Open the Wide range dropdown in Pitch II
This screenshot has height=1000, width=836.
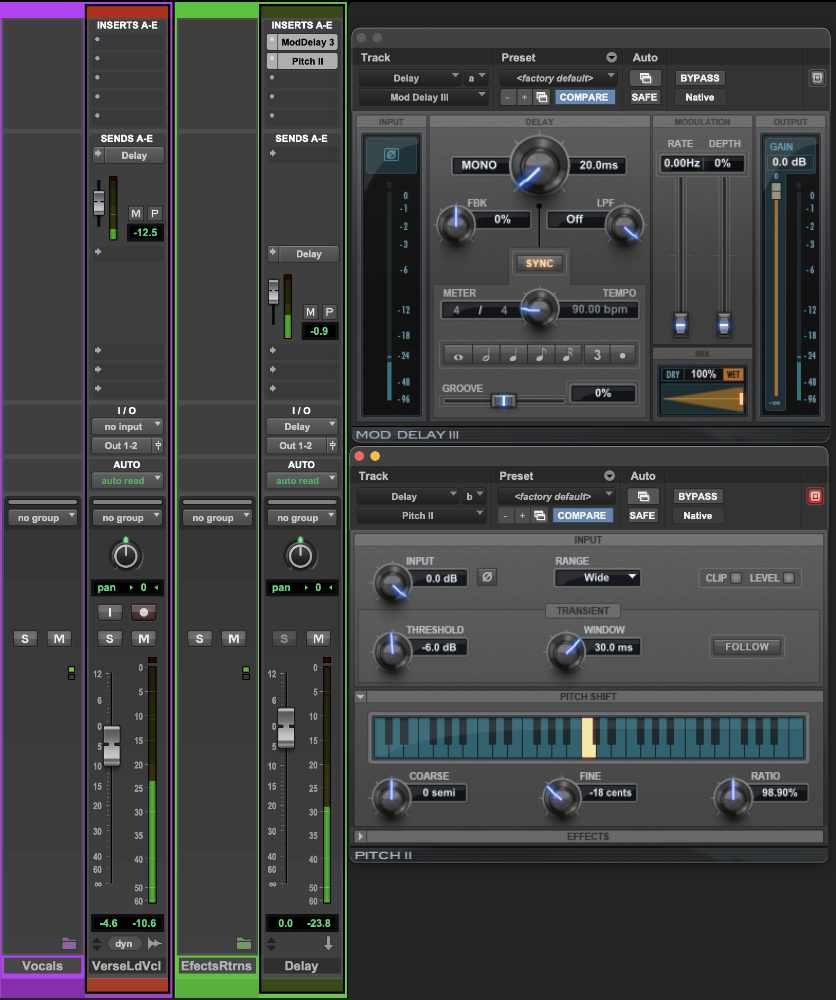click(598, 577)
